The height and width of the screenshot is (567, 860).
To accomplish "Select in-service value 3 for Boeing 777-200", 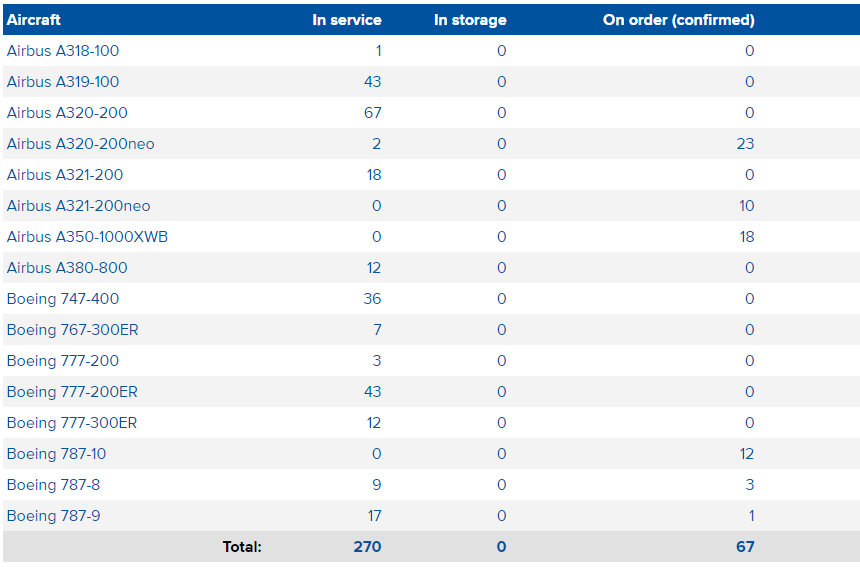I will (377, 361).
